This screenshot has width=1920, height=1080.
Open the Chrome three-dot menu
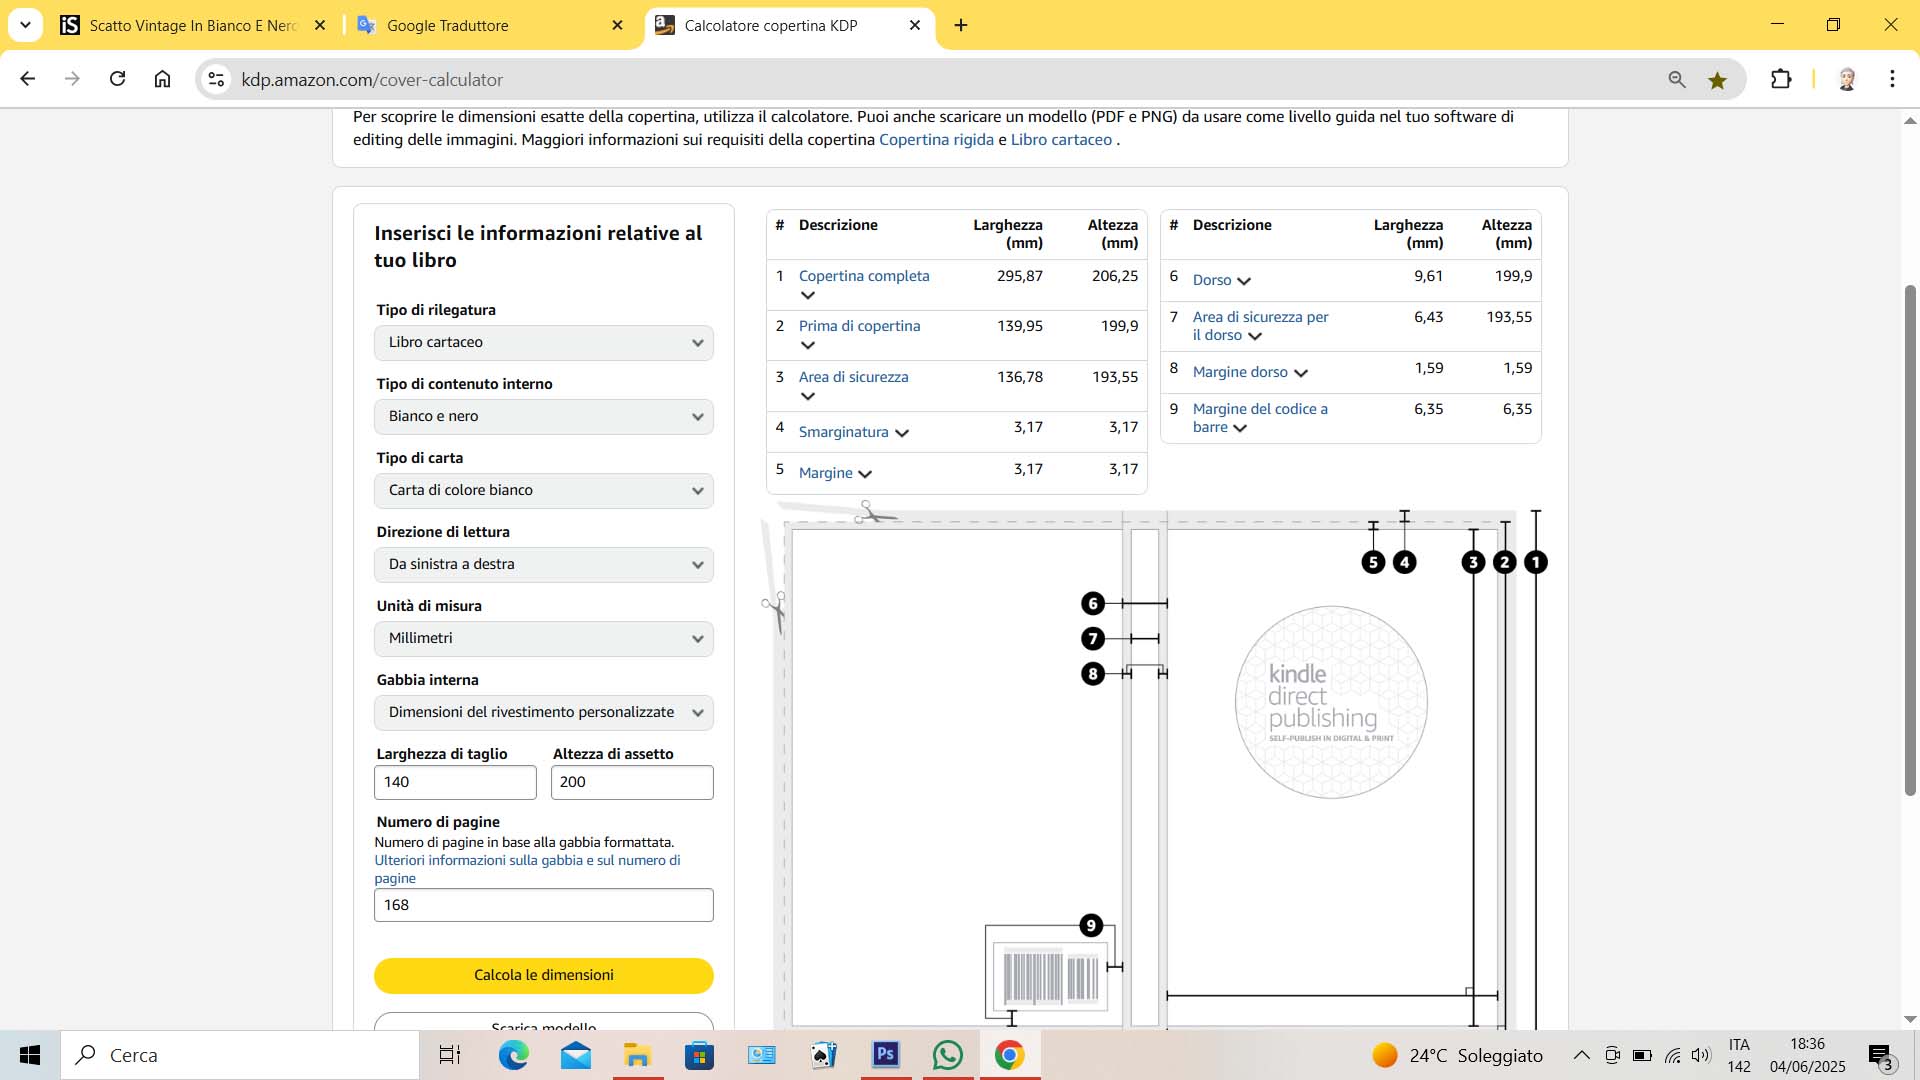(1892, 79)
